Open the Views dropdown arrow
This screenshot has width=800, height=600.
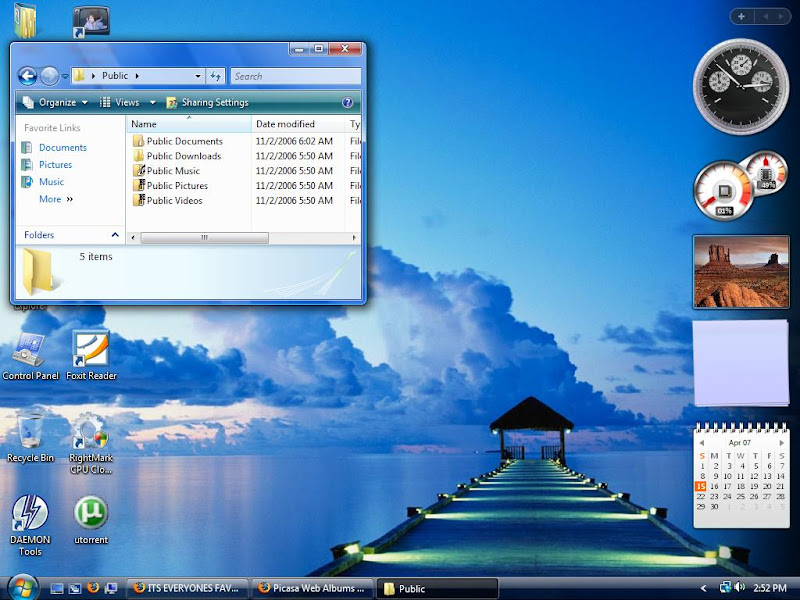[152, 102]
